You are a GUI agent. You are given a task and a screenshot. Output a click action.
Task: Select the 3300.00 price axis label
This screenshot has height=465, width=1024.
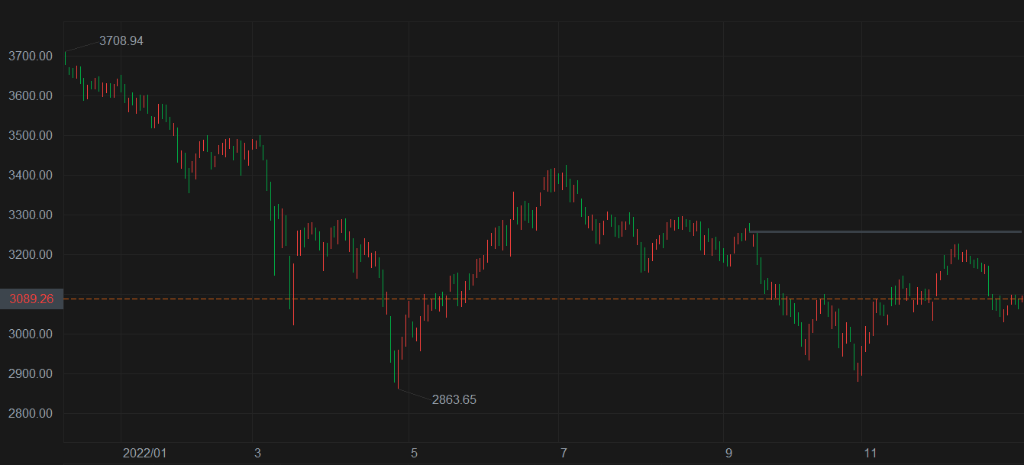point(30,215)
